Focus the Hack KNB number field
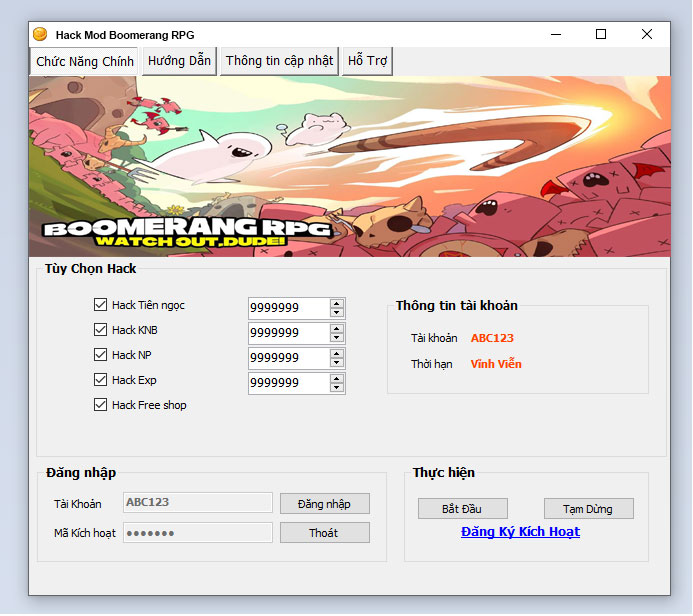693x616 pixels. pos(289,333)
